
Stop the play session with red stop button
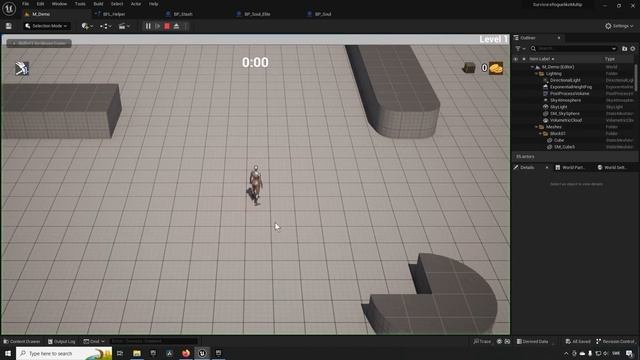click(x=167, y=26)
